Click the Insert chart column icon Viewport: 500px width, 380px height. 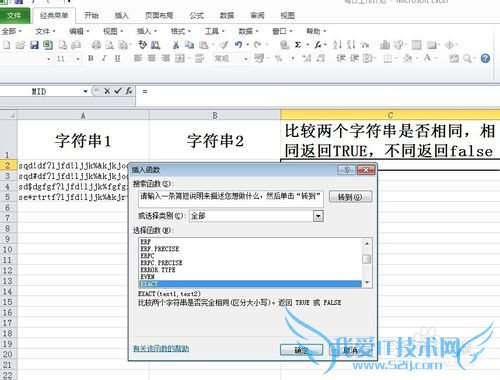(385, 45)
